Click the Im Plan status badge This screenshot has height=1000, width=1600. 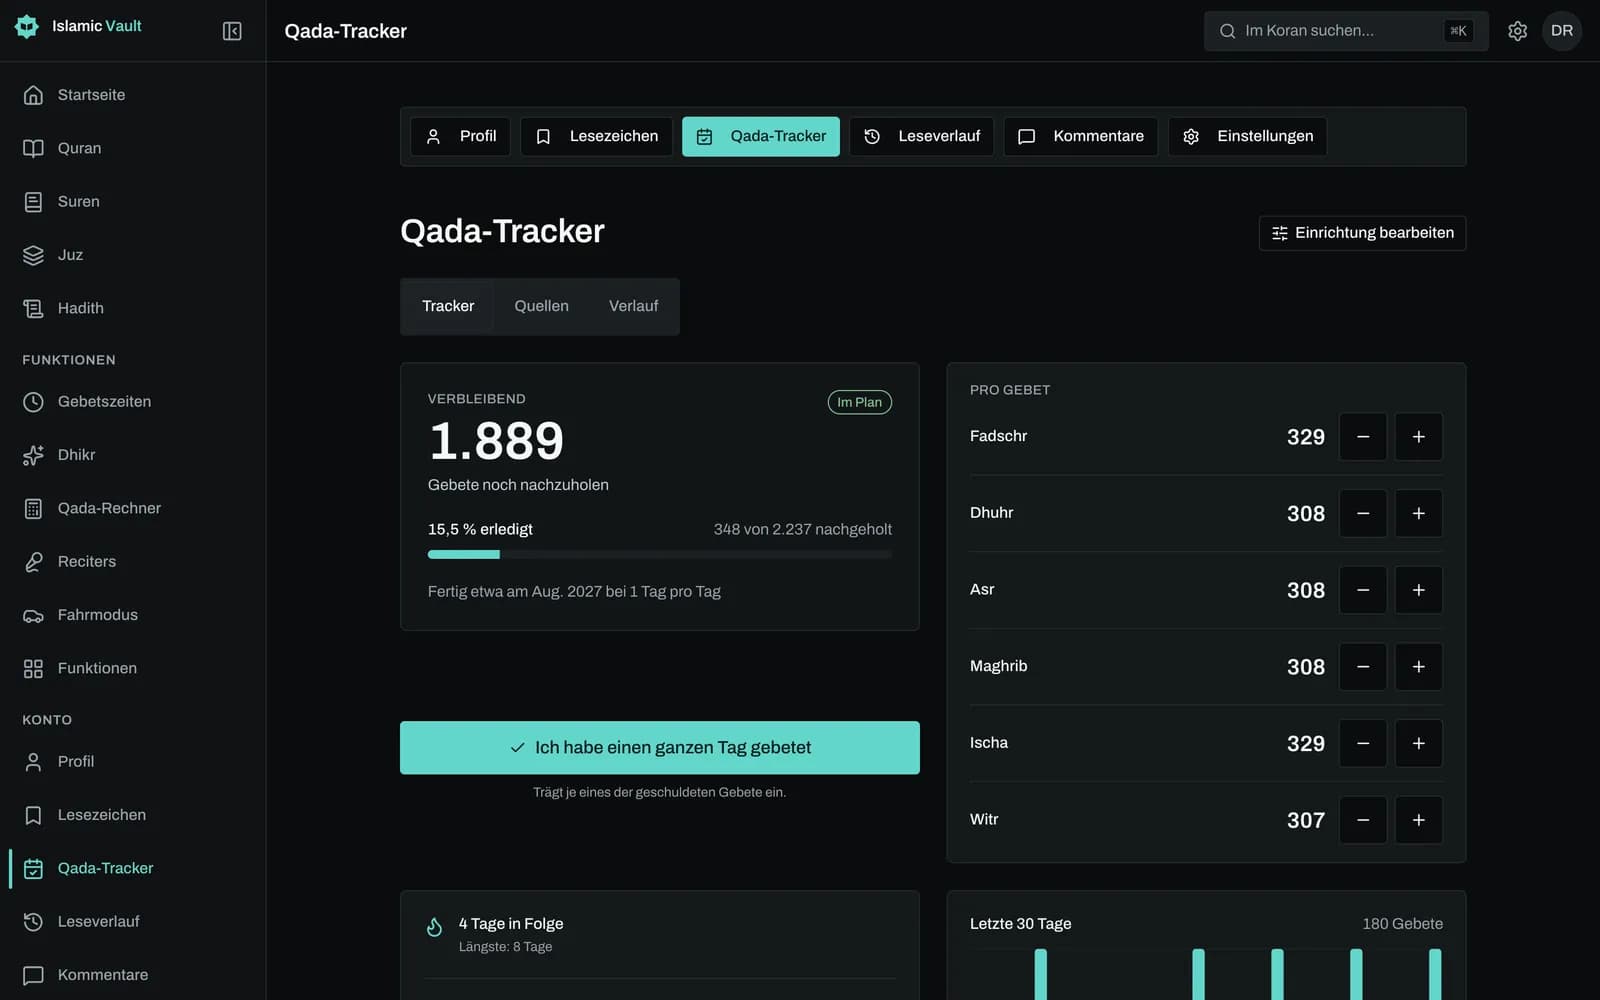point(859,402)
